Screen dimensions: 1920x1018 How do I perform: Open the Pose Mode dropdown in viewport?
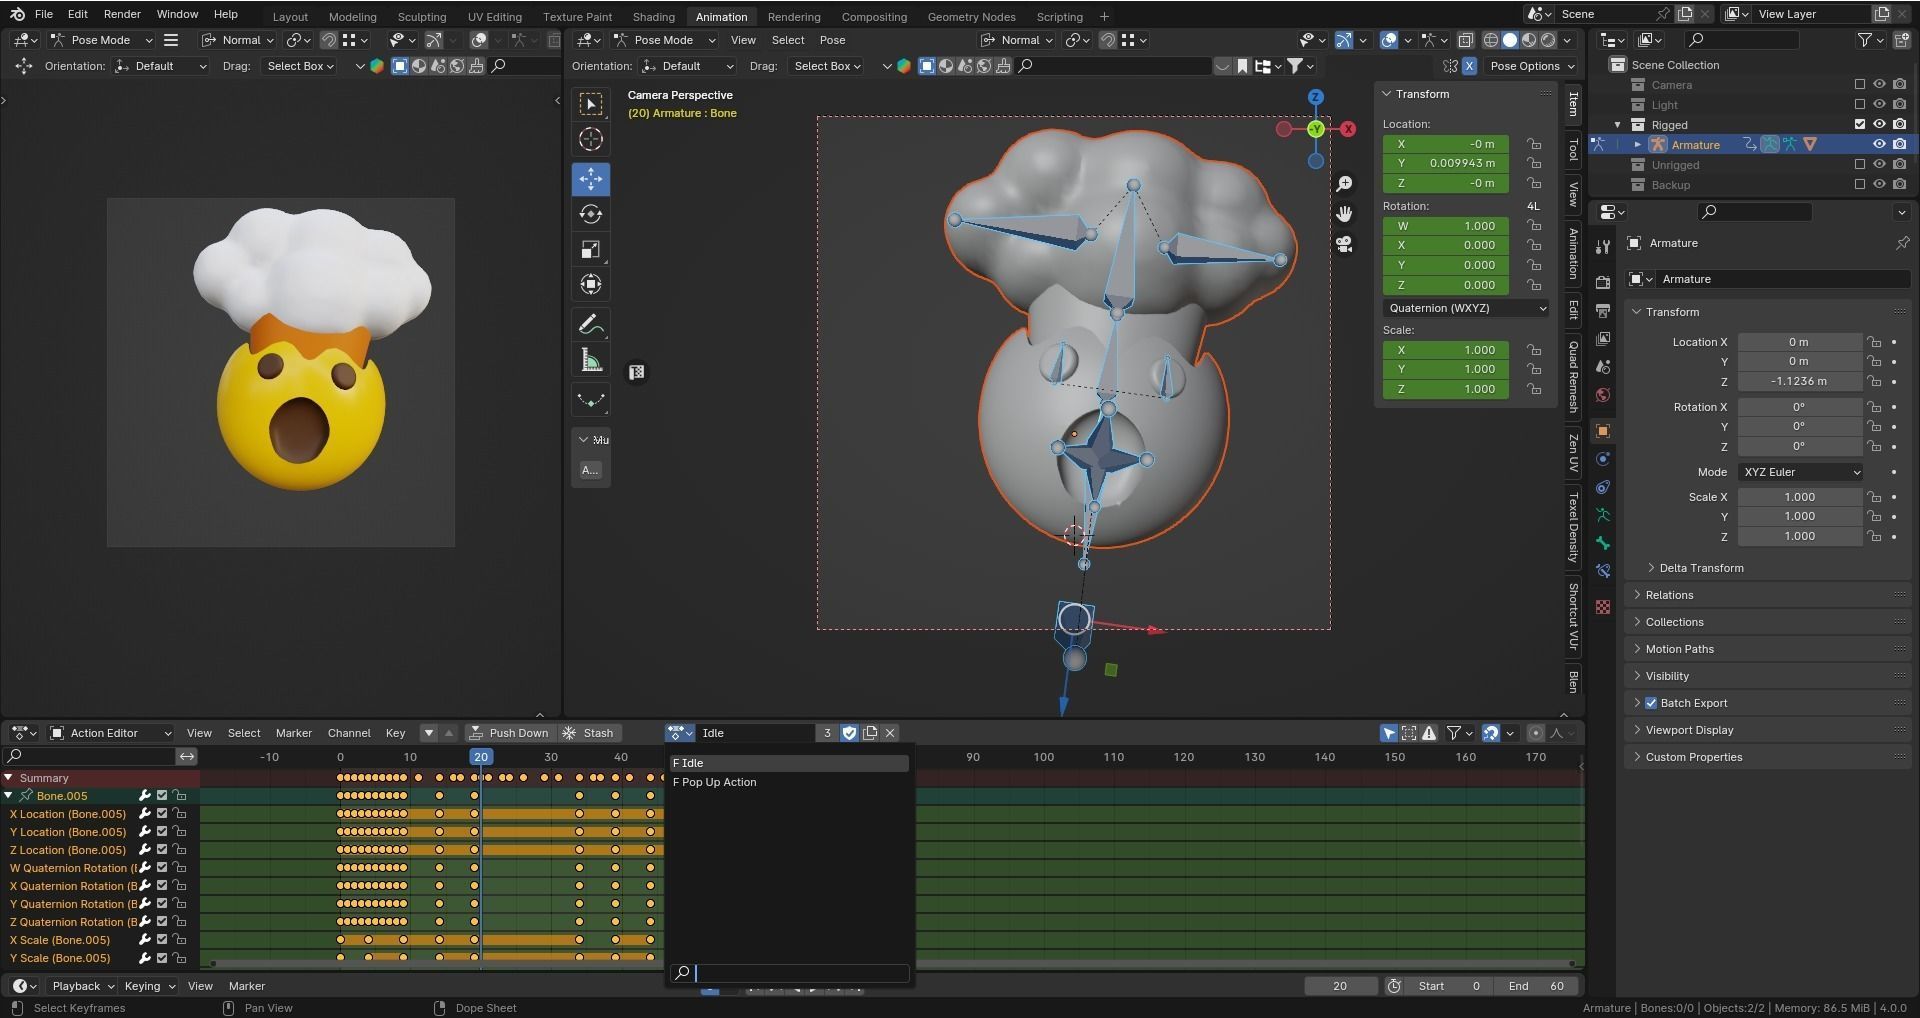point(664,40)
